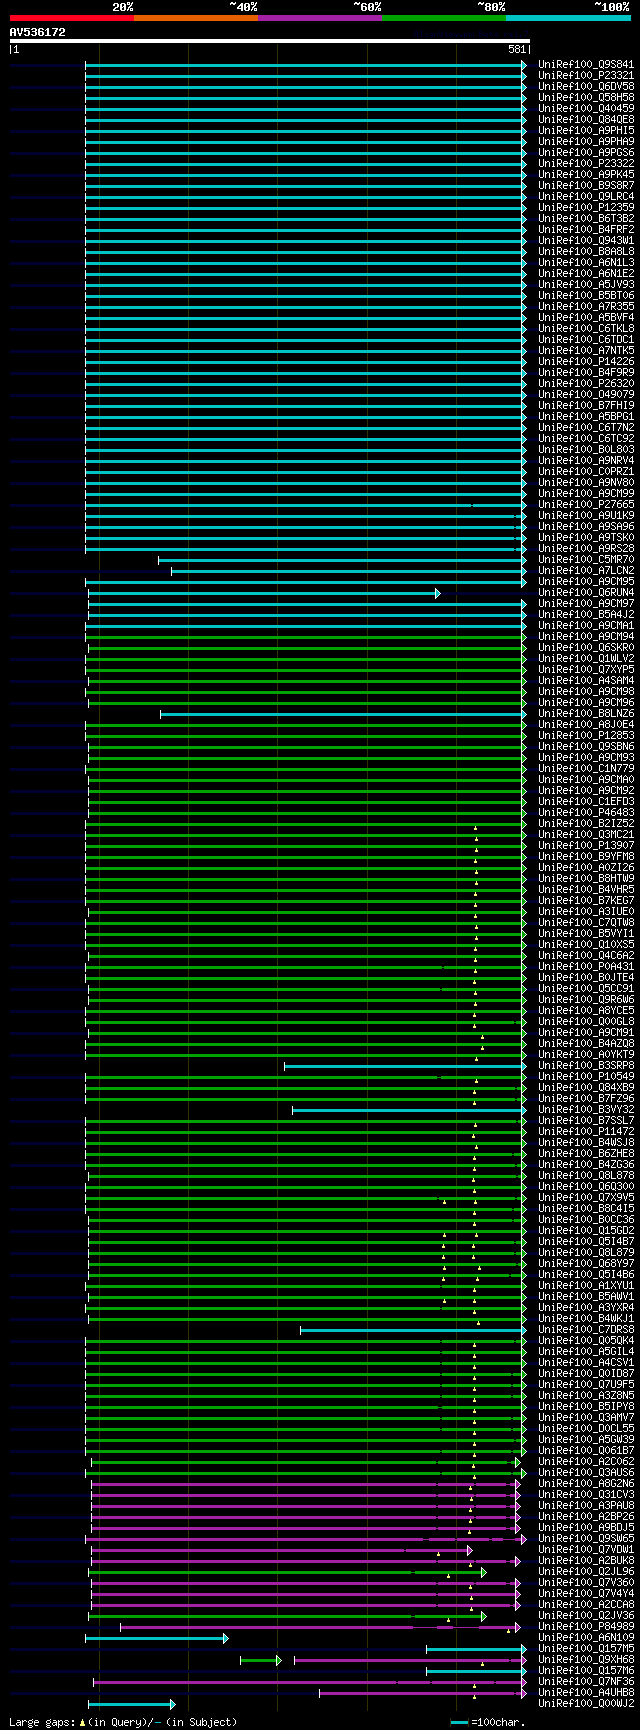The height and width of the screenshot is (1730, 640).
Task: Open the hit UniRef100_A4SAM4
Action: (586, 680)
